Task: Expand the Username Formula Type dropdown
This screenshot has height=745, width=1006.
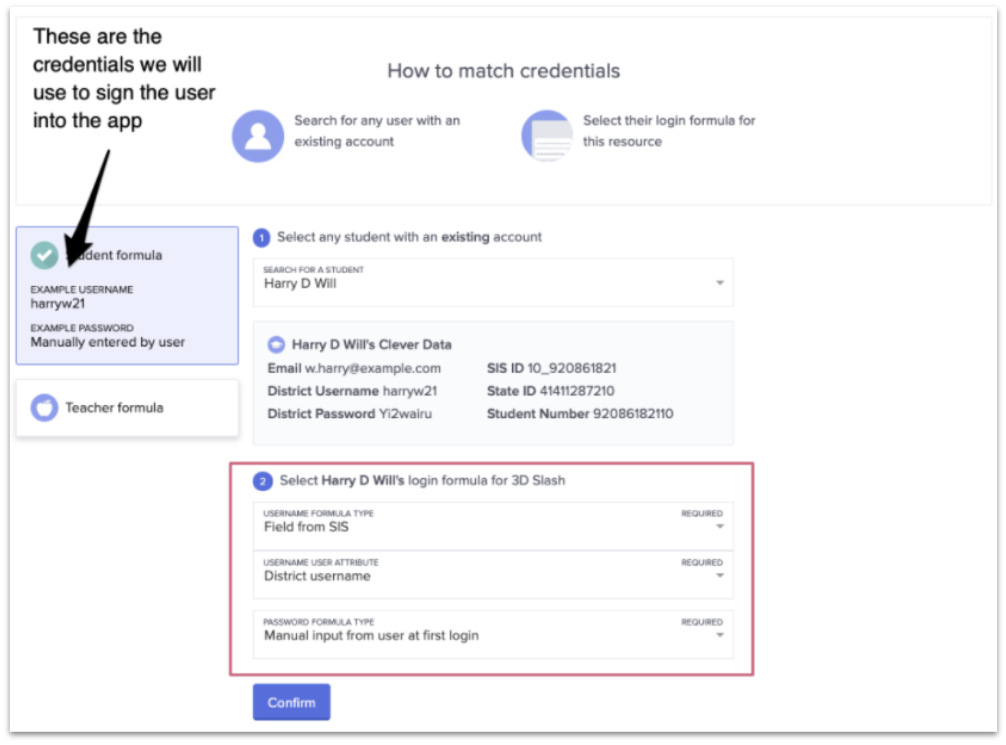Action: pyautogui.click(x=718, y=527)
